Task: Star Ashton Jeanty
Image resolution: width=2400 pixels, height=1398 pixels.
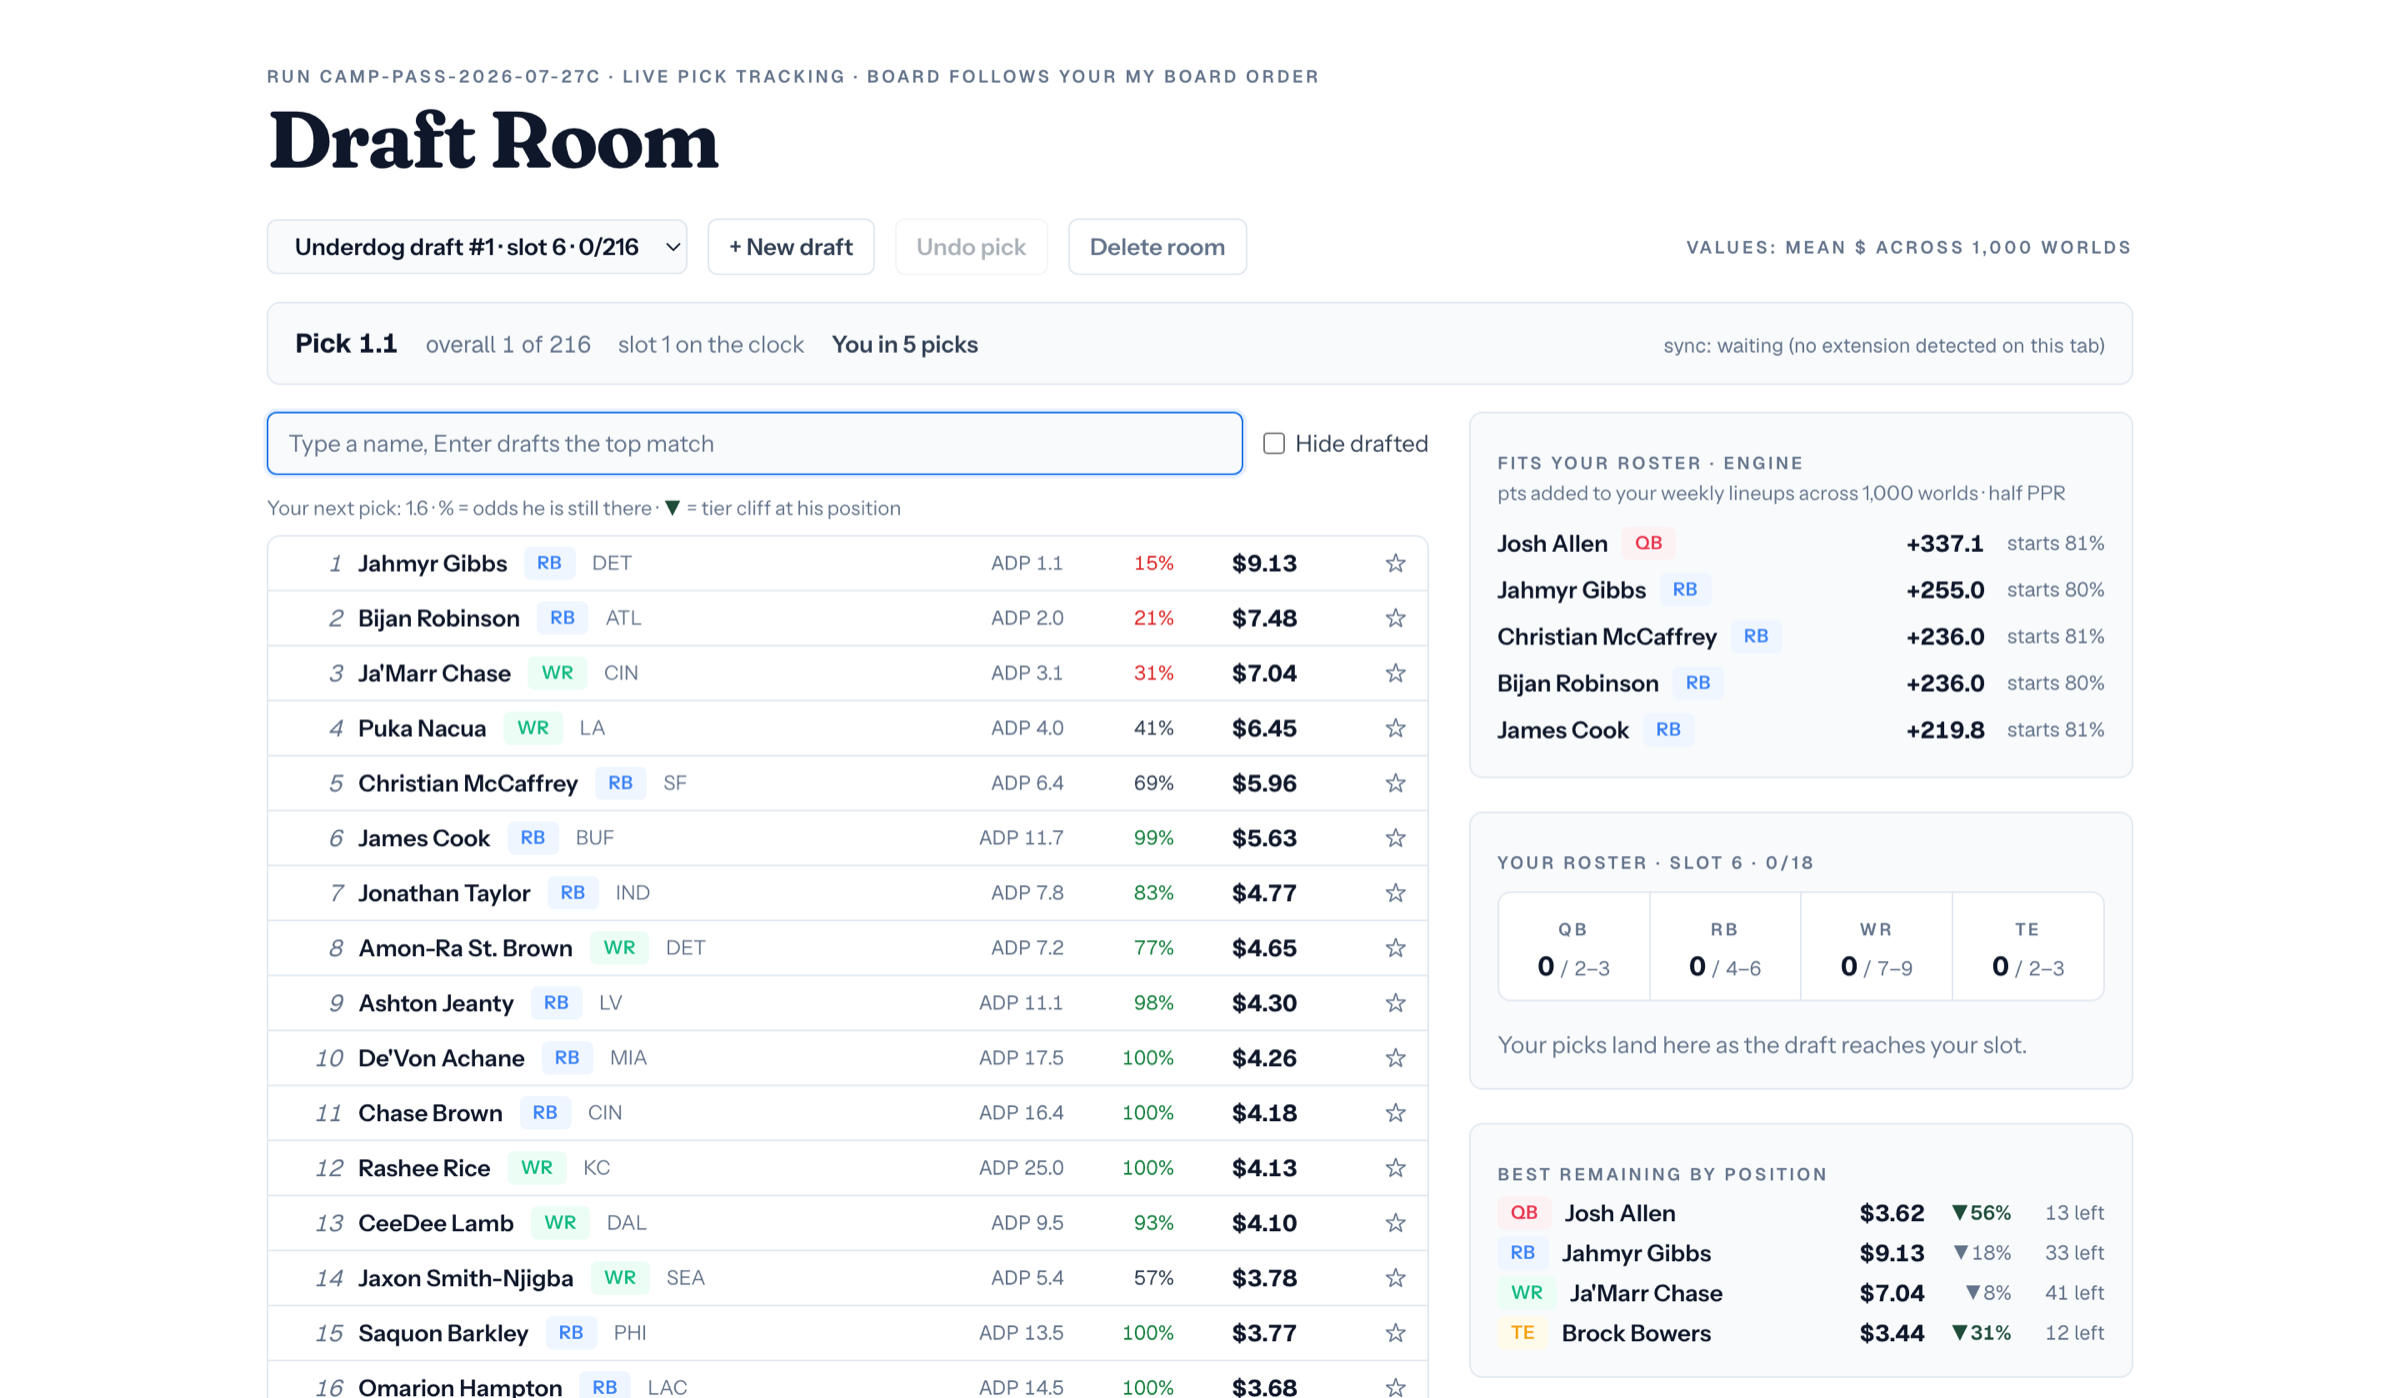Action: pos(1395,1003)
